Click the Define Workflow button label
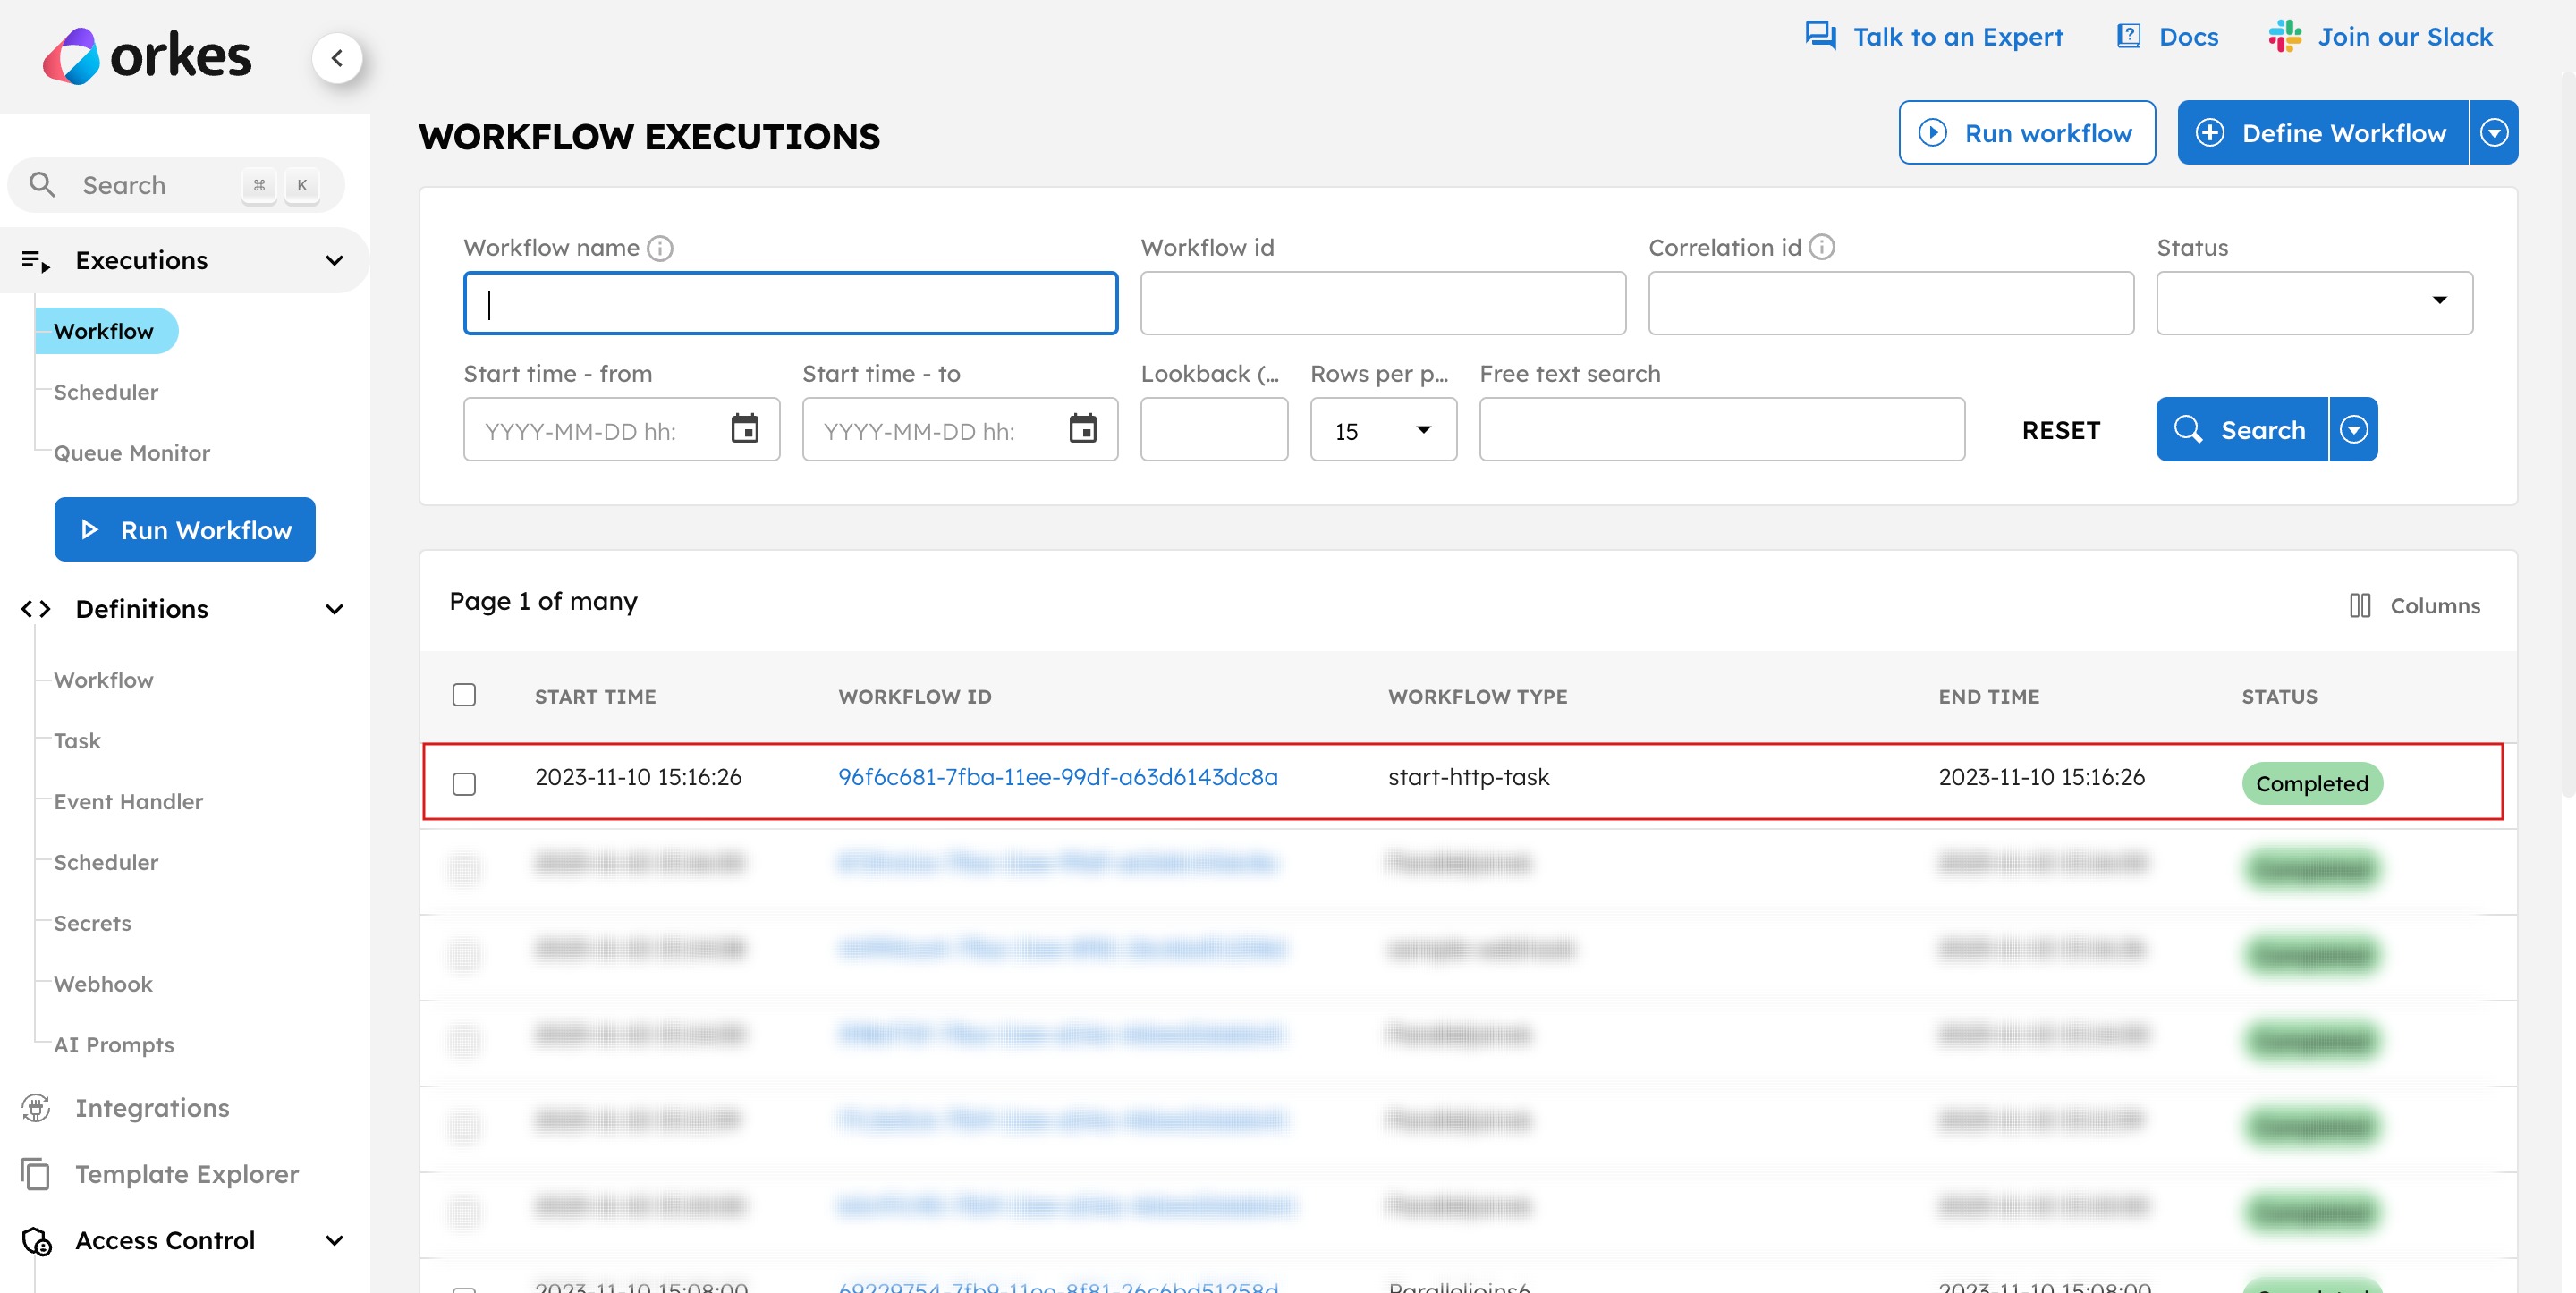 (x=2343, y=133)
